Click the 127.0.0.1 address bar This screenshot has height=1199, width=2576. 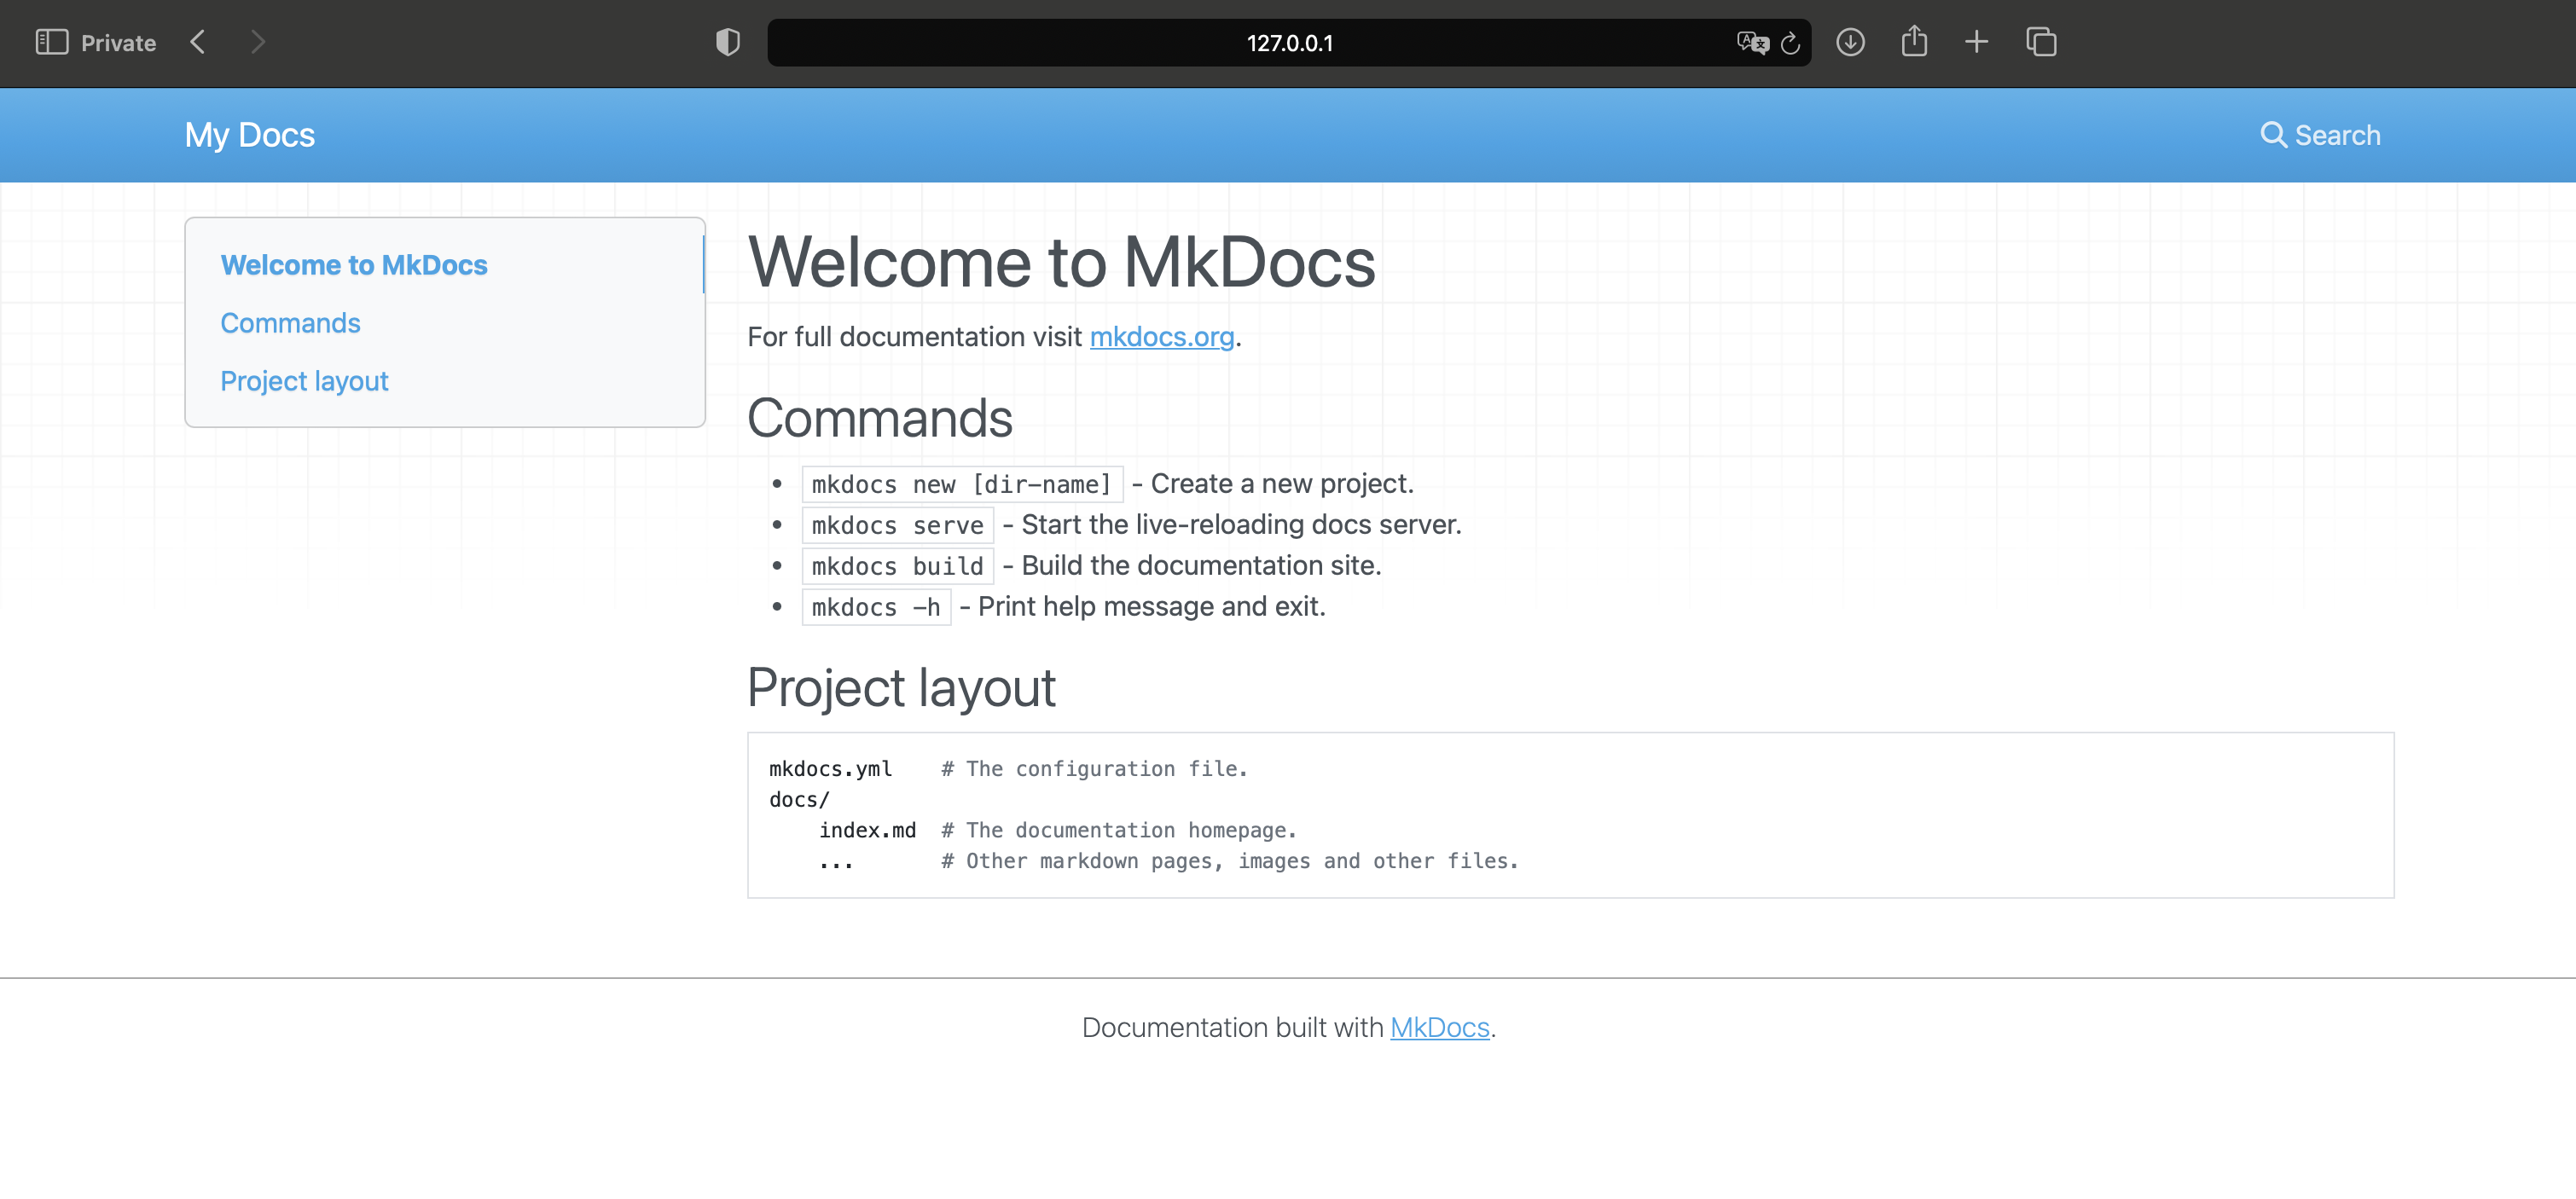coord(1289,43)
